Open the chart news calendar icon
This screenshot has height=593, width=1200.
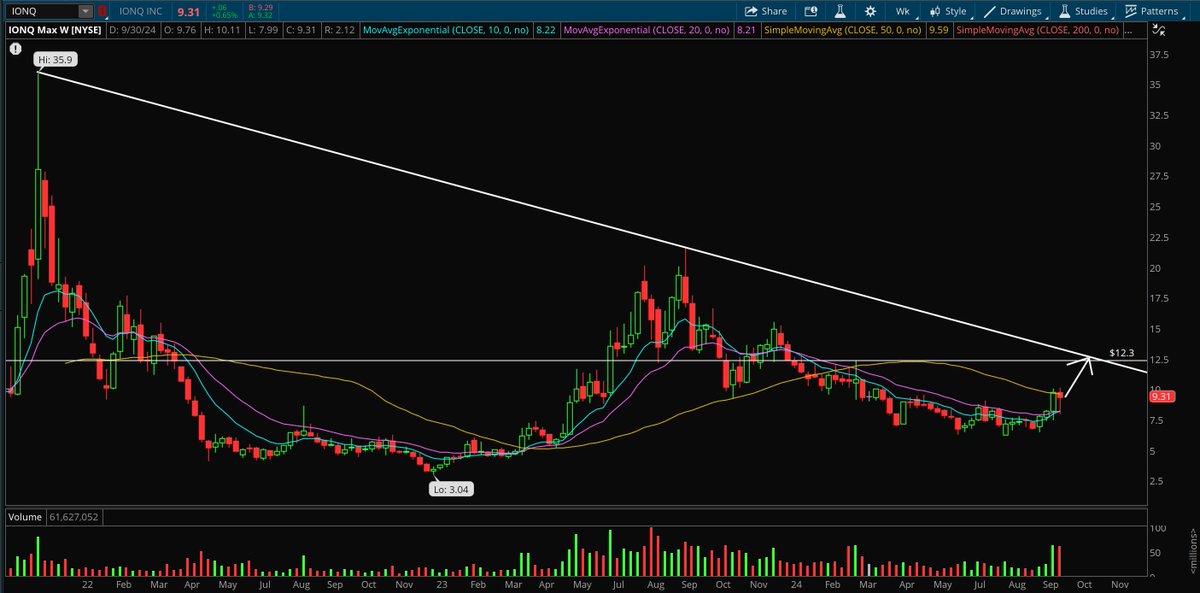(x=812, y=11)
